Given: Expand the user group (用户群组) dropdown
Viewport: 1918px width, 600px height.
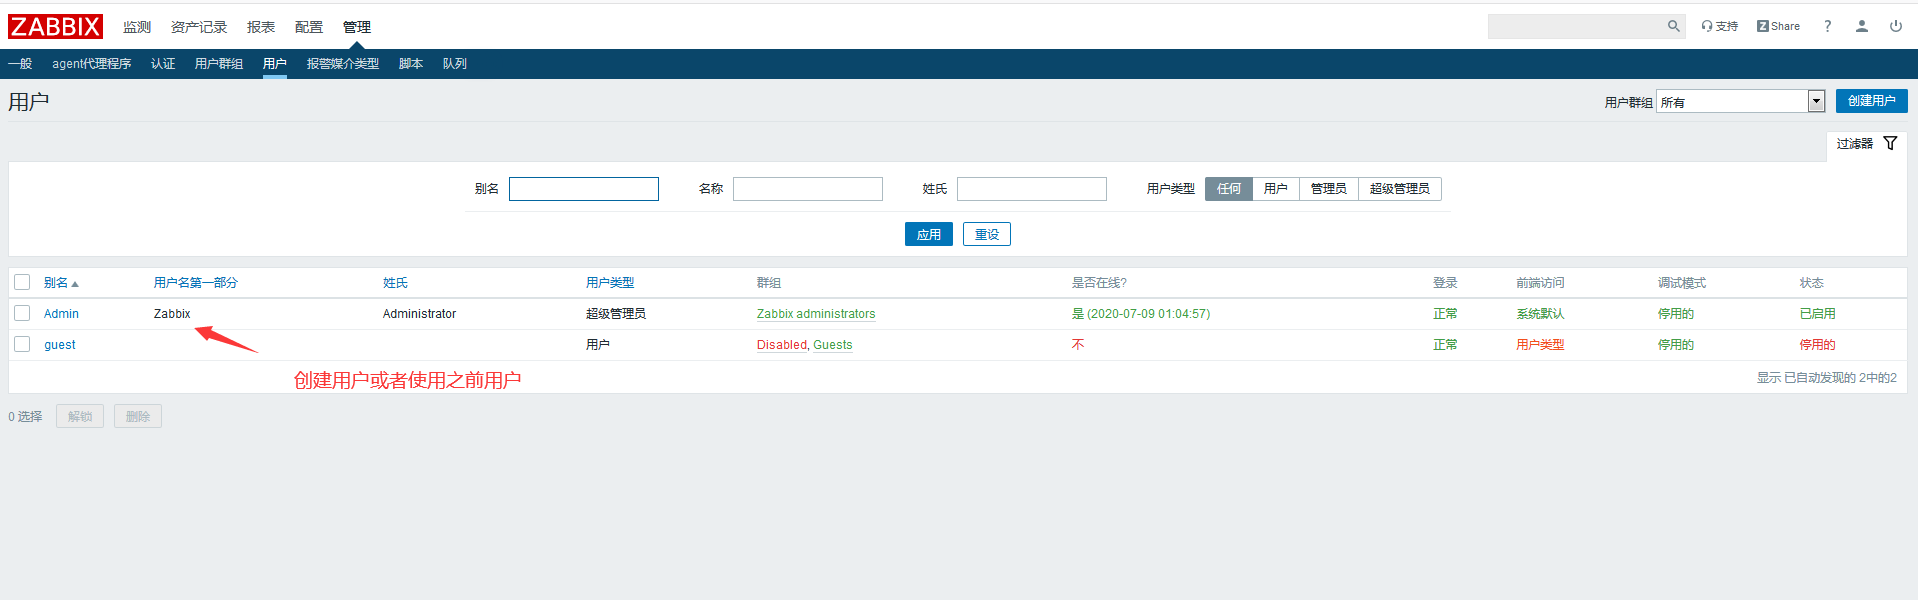Looking at the screenshot, I should tap(1815, 102).
